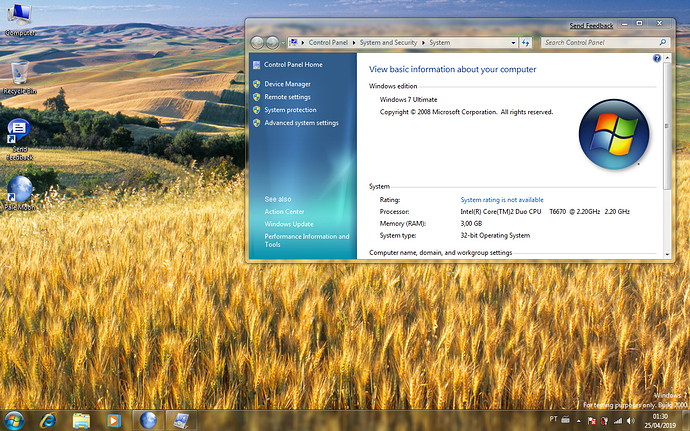690x431 pixels.
Task: Go to System and Security breadcrumb
Action: tap(388, 43)
